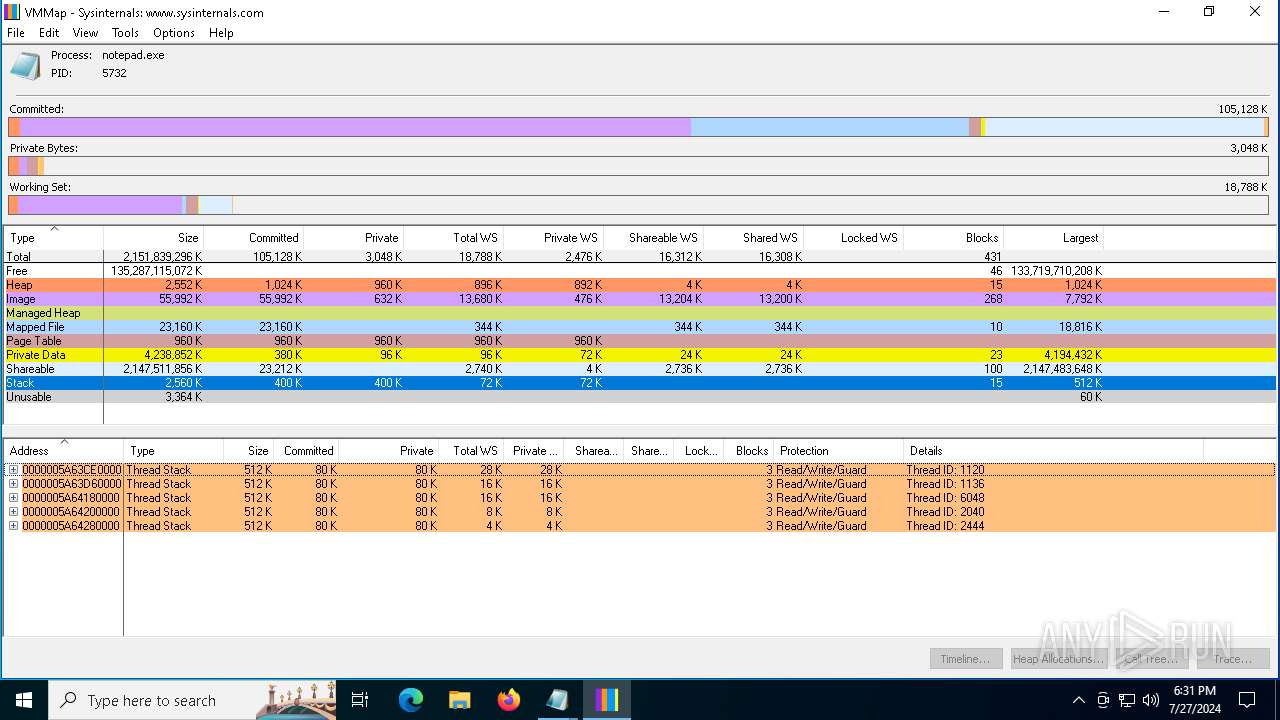Viewport: 1280px width, 720px height.
Task: Expand thread stack 0000005A63CE0000
Action: click(13, 470)
